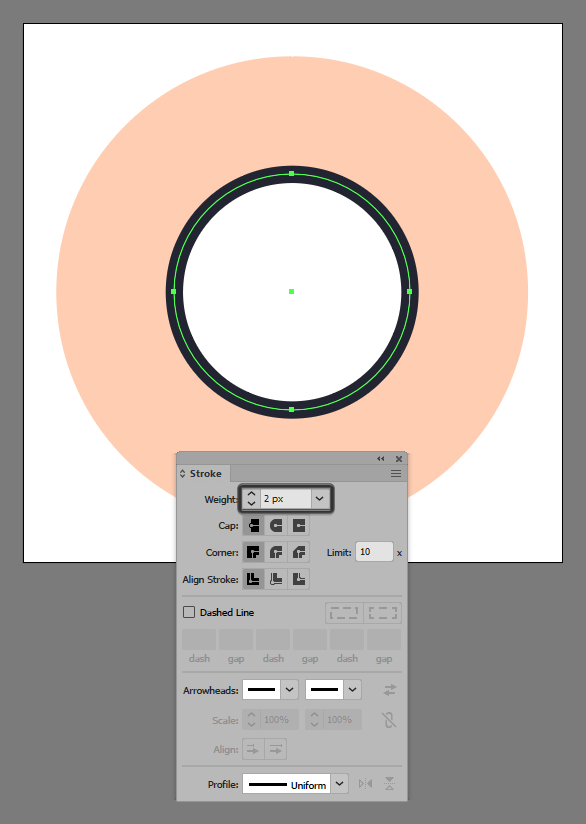Click the miter Limit field
Viewport: 586px width, 824px height.
click(374, 552)
